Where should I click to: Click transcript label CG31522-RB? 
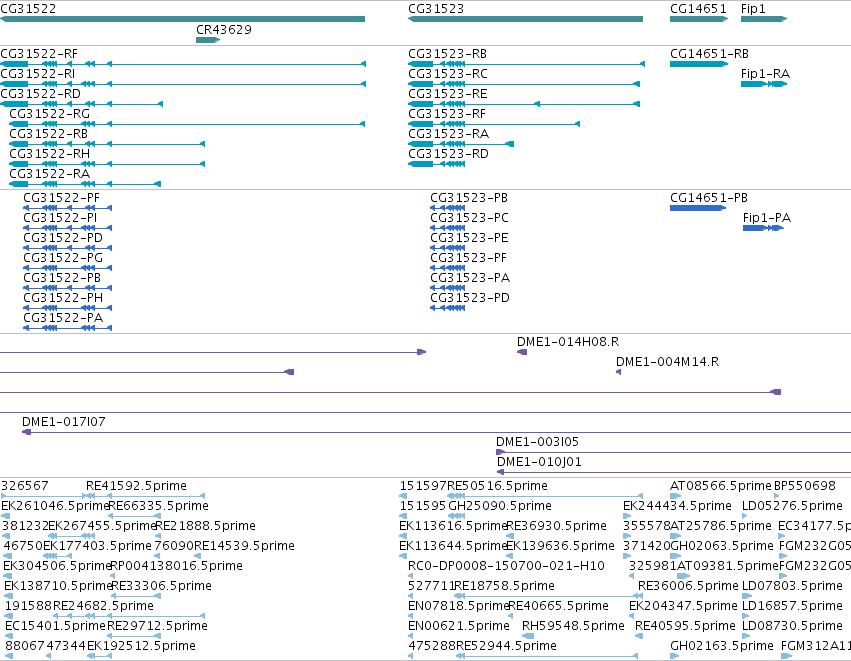(x=48, y=134)
